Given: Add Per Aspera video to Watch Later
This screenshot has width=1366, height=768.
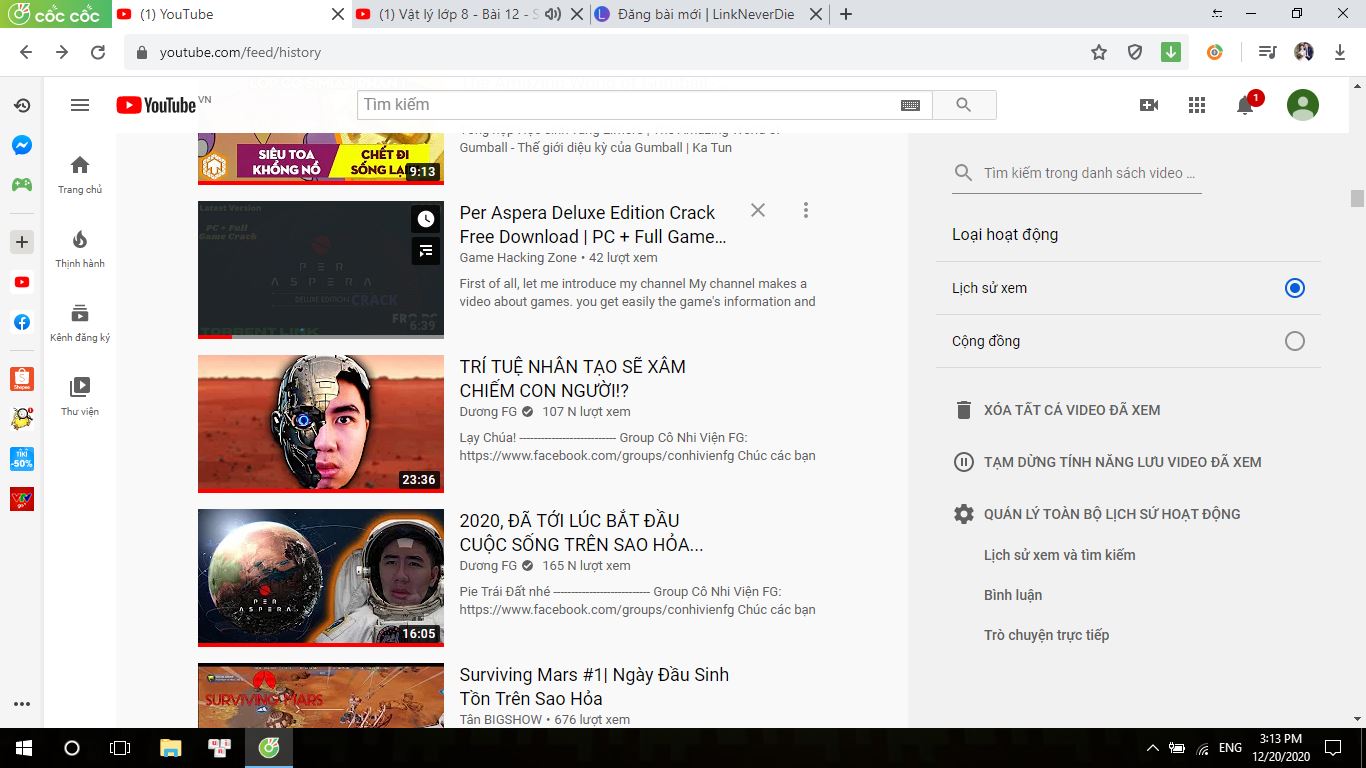Looking at the screenshot, I should point(426,219).
